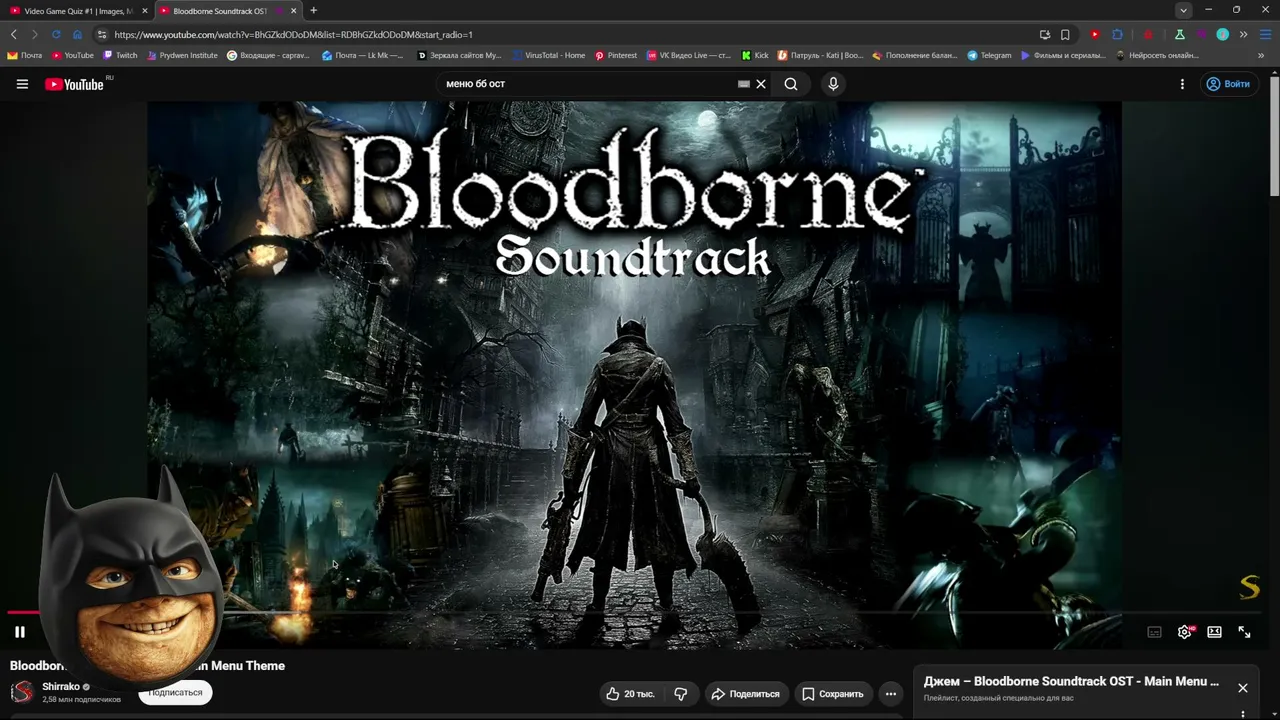Screen dimensions: 1280x720
Task: Open the Почта bookmark
Action: [x=25, y=56]
